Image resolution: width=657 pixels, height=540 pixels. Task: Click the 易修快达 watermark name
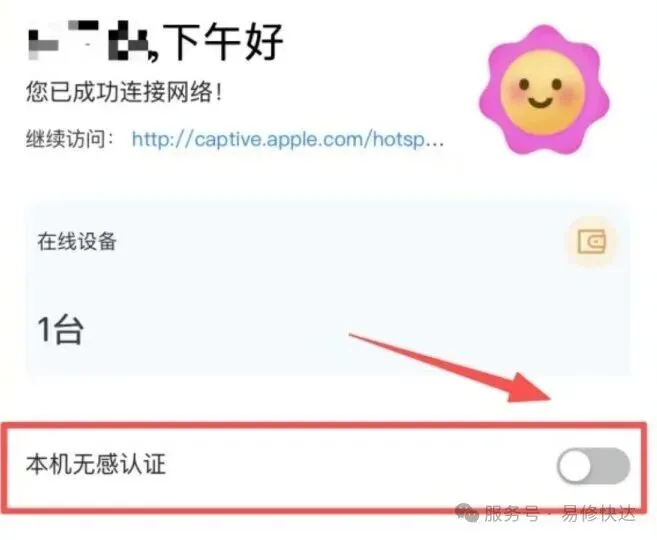599,513
